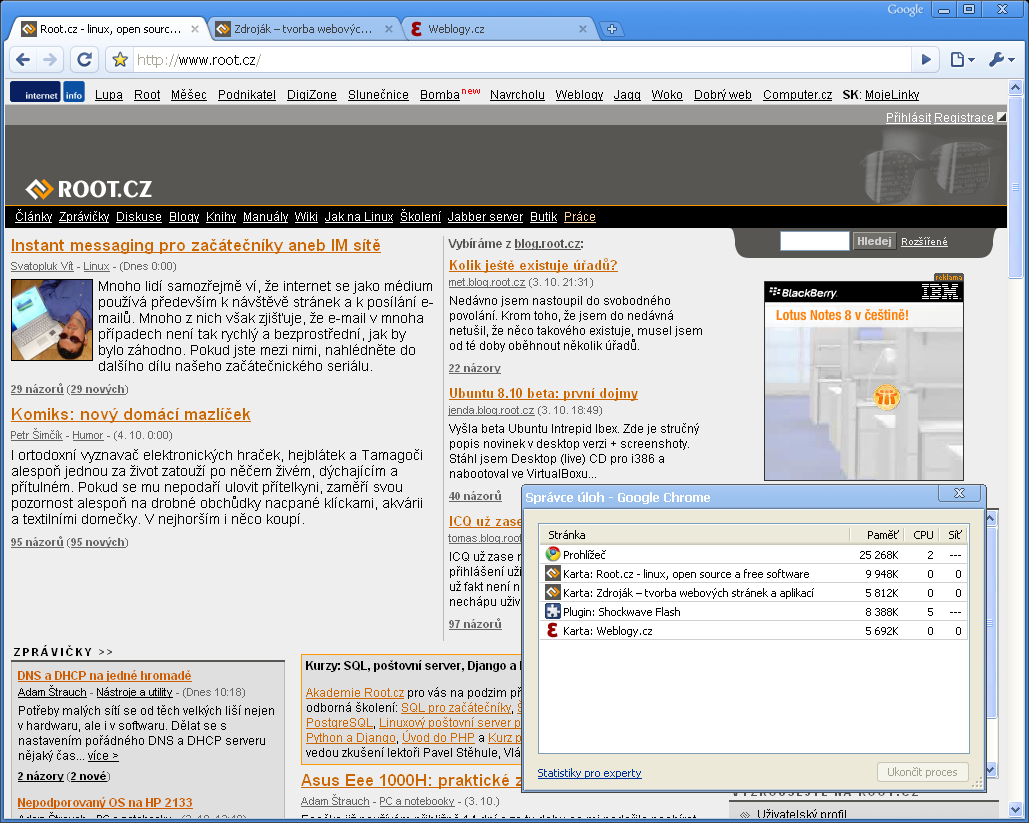The height and width of the screenshot is (823, 1029).
Task: Sort task list by CPU column
Action: click(921, 535)
